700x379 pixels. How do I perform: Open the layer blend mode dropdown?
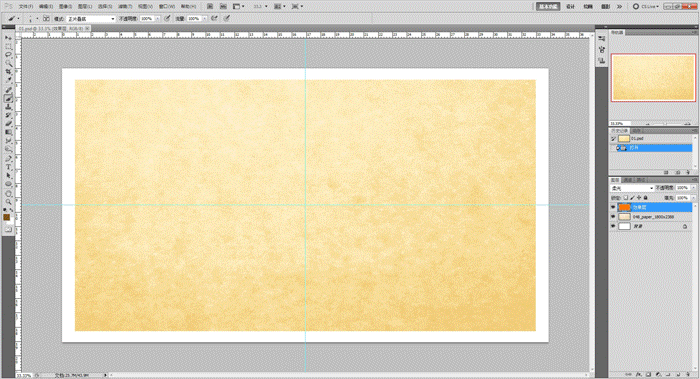coord(632,188)
